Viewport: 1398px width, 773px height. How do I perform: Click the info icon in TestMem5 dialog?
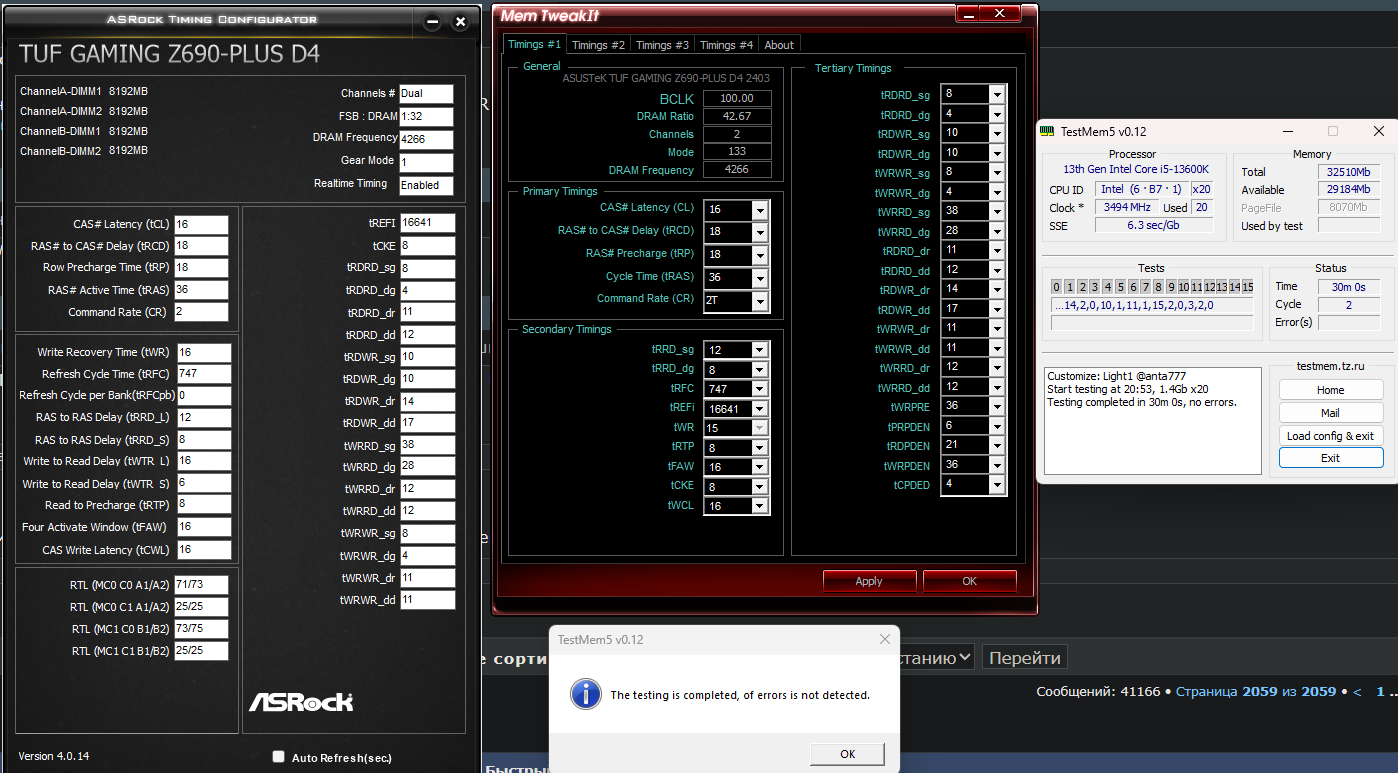click(x=585, y=693)
